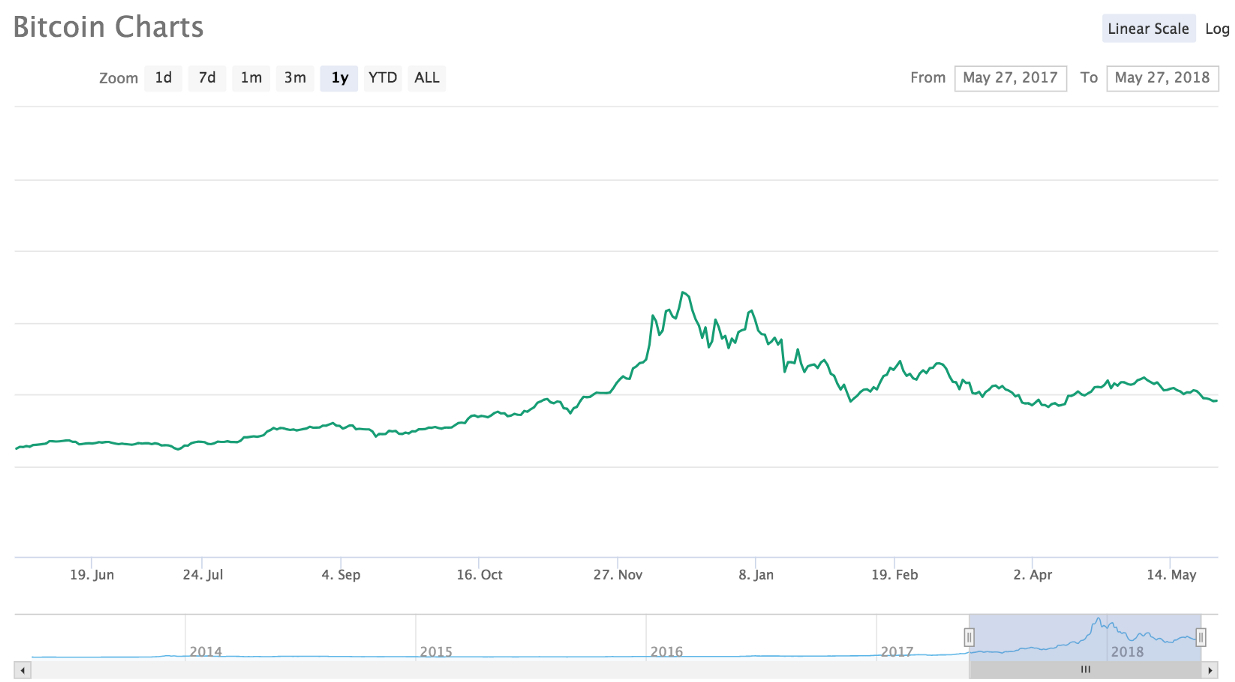The width and height of the screenshot is (1235, 682).
Task: Set zoom to 7d
Action: point(207,78)
